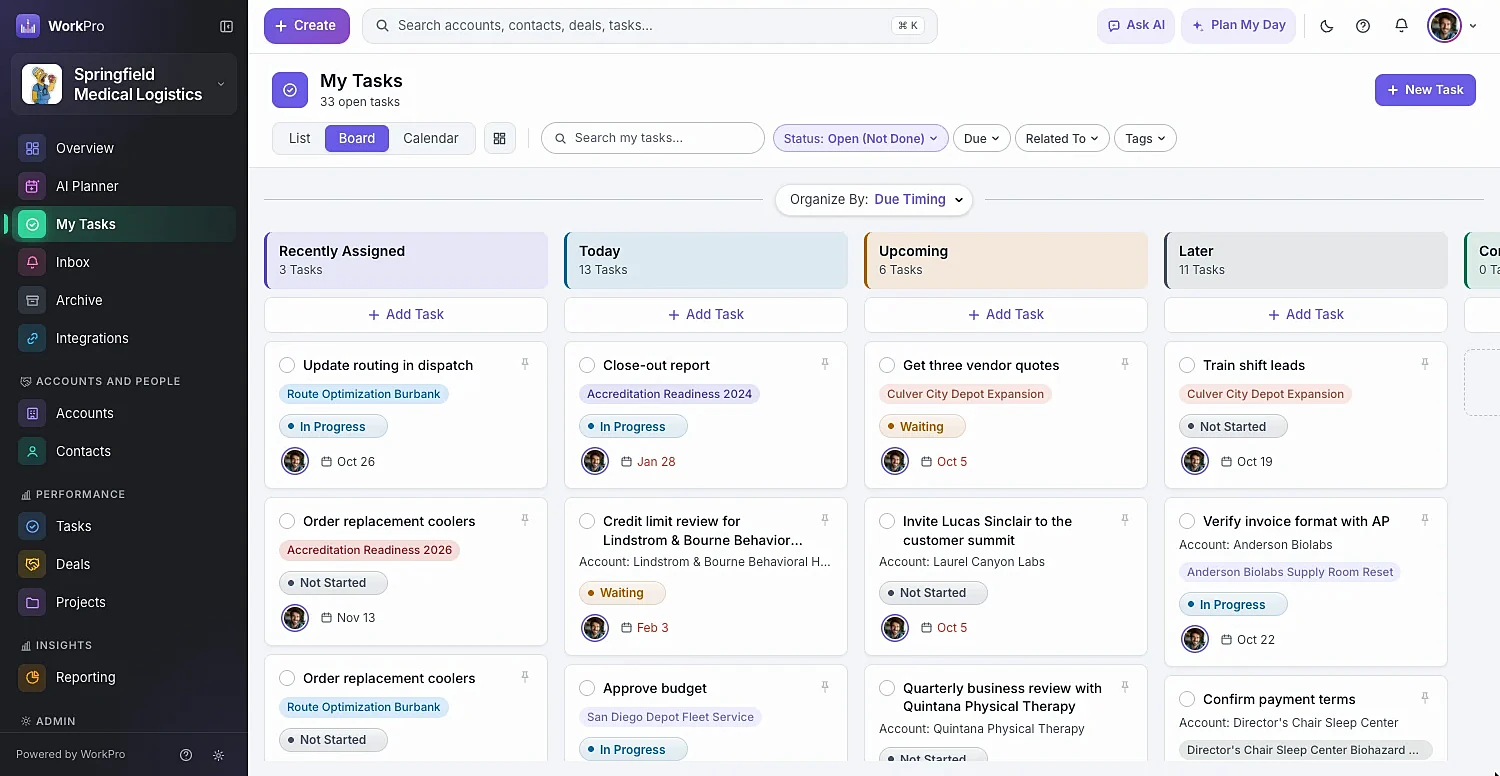Open Overview in the sidebar
Screen dimensions: 1500x776
(124, 148)
